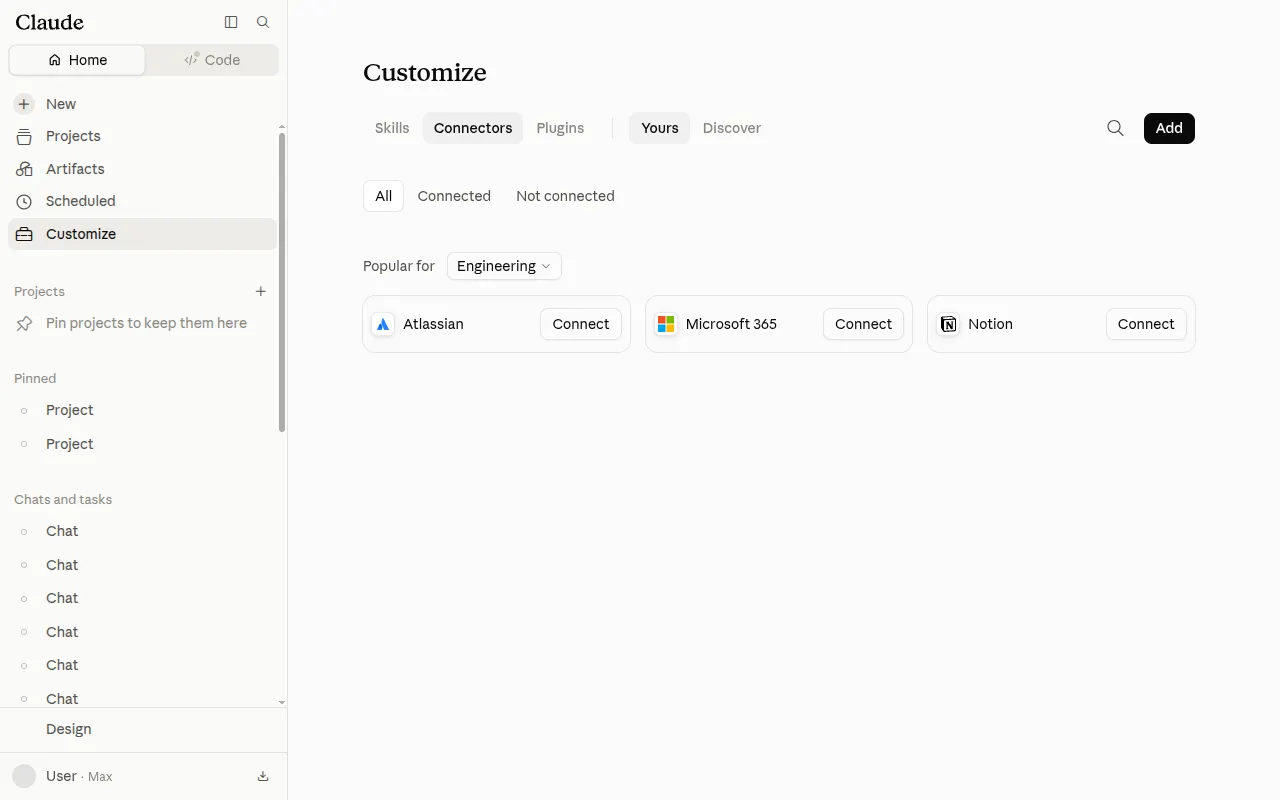Connect the Notion connector
The height and width of the screenshot is (800, 1280).
click(1146, 324)
